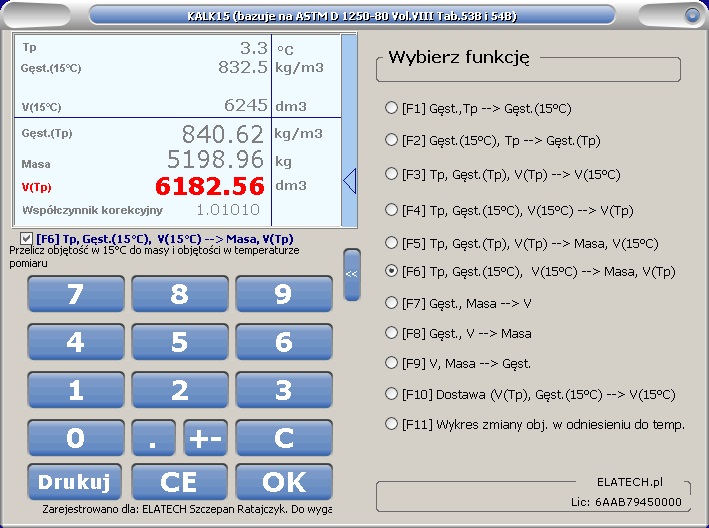Screen dimensions: 709x528
Task: Click the red V(Tp) result 6182.56
Action: [210, 186]
